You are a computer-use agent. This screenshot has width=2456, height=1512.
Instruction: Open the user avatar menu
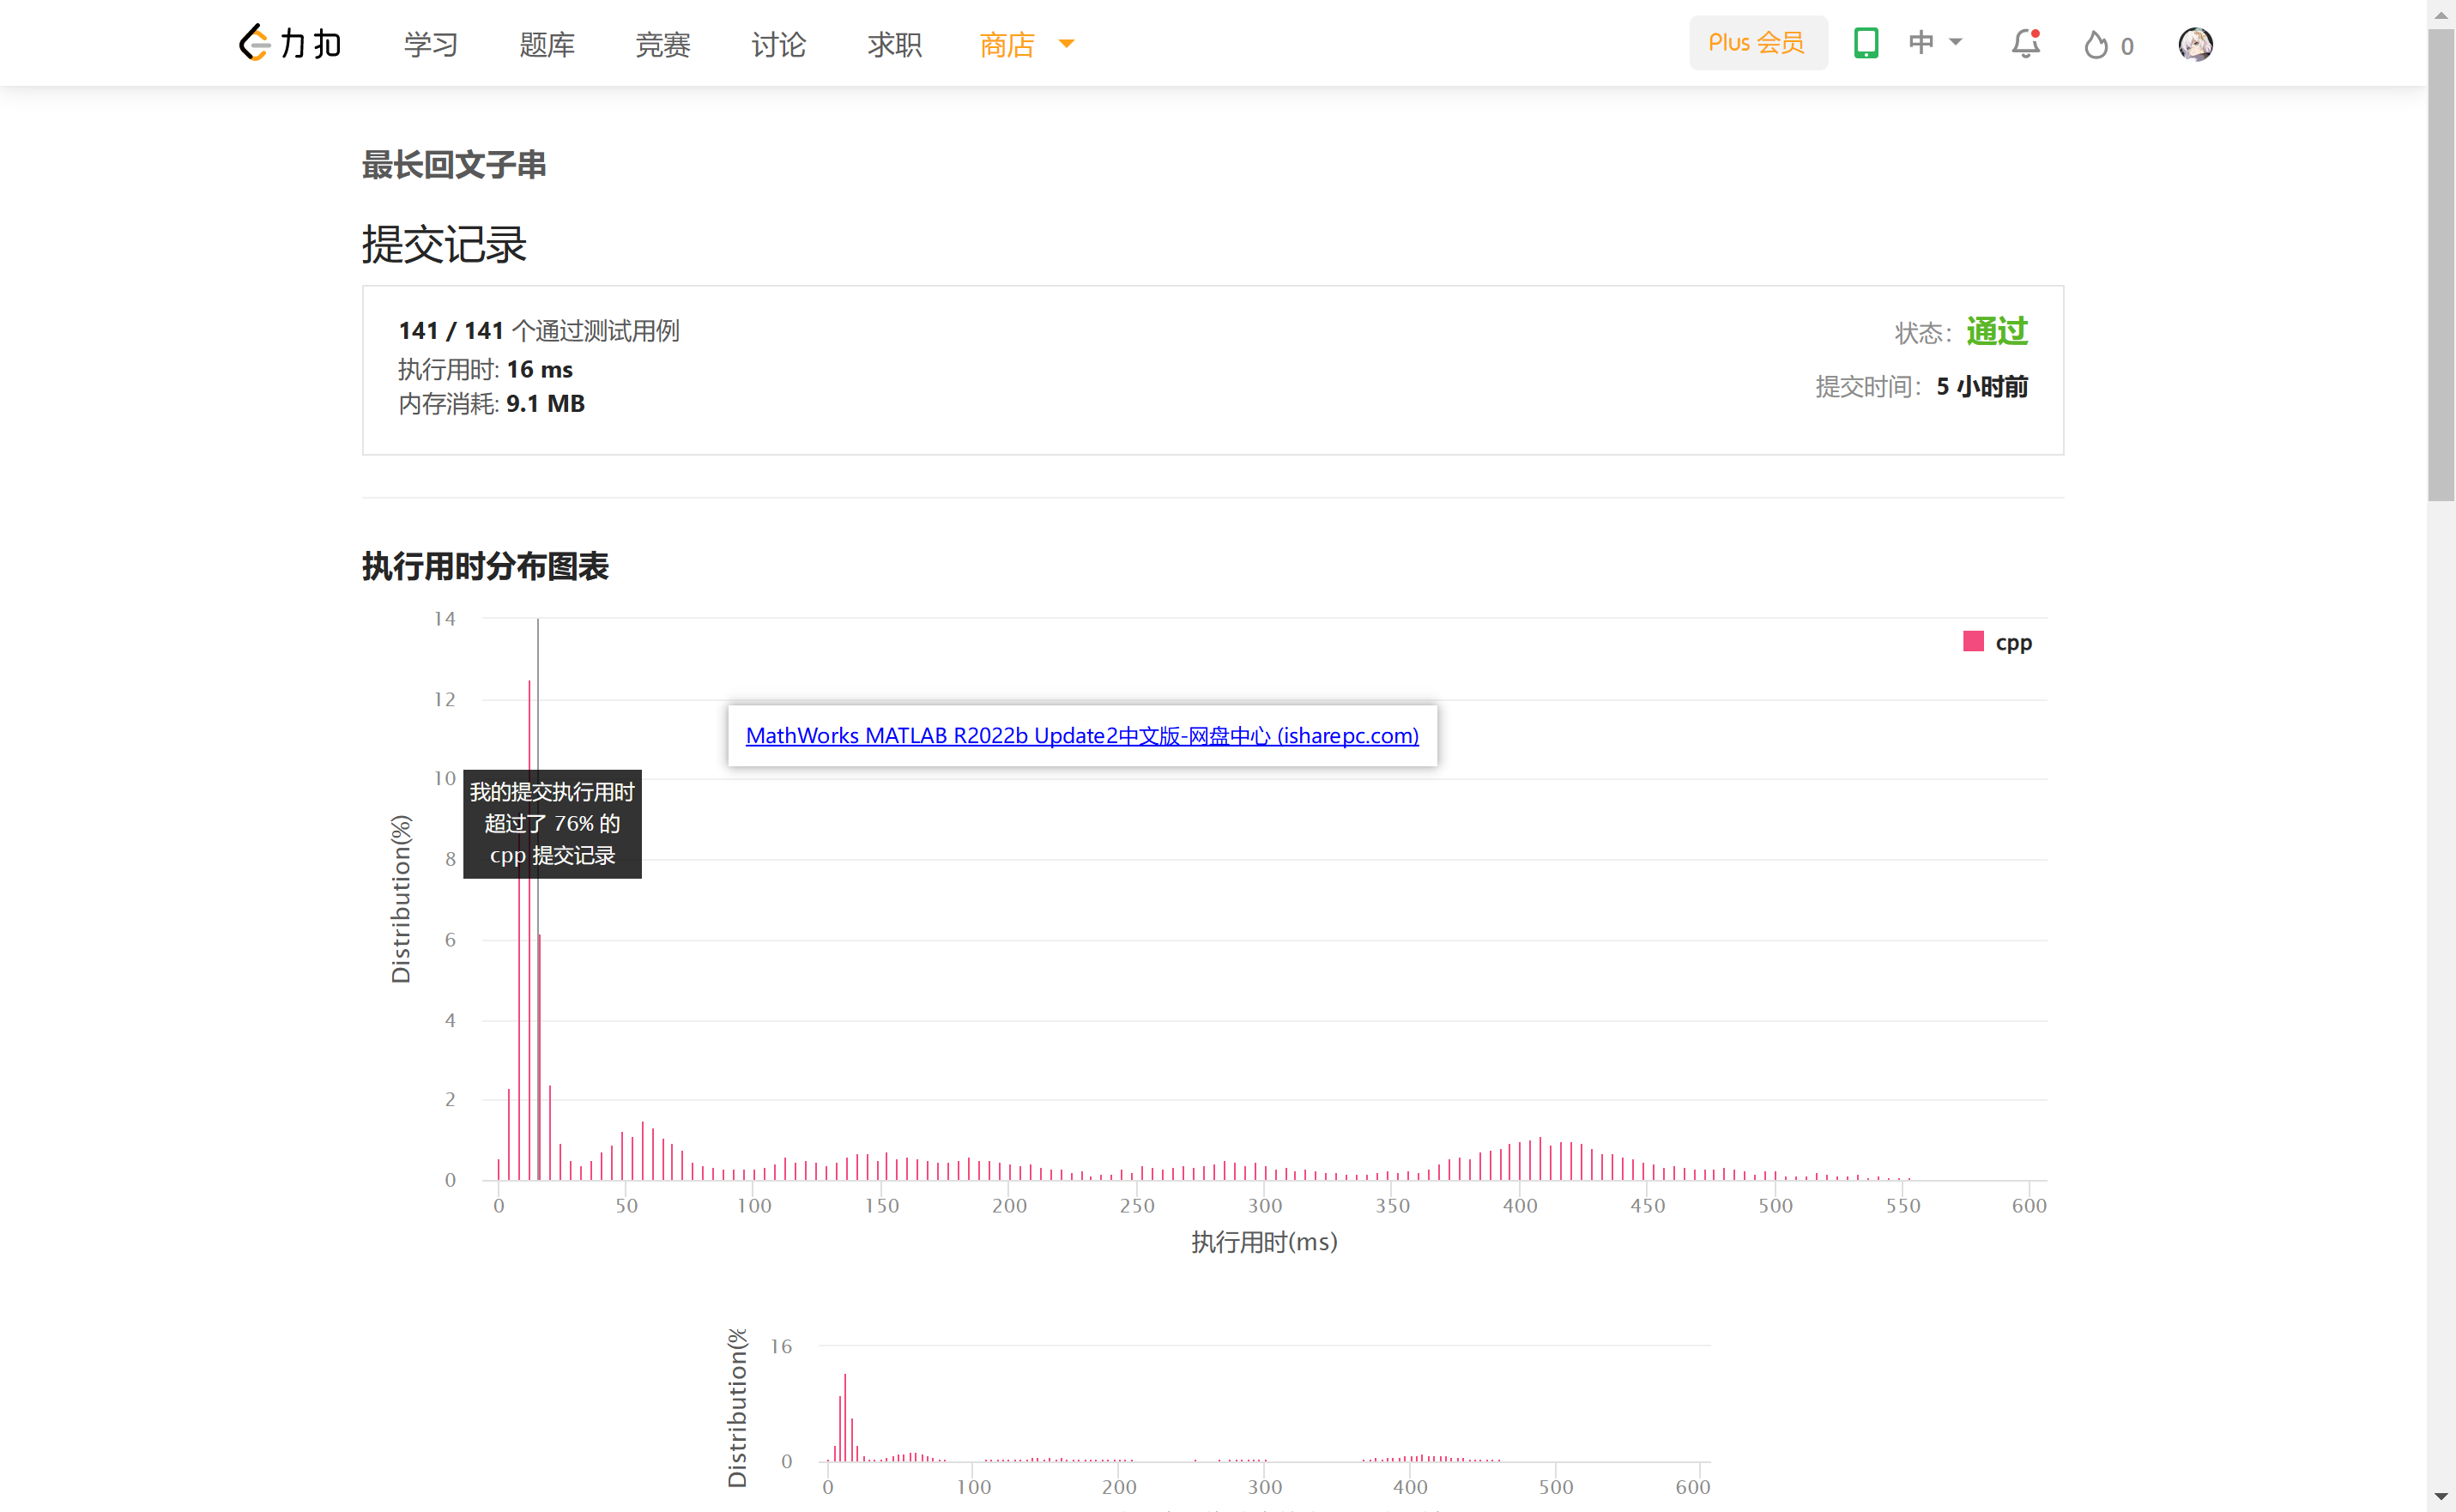2196,44
